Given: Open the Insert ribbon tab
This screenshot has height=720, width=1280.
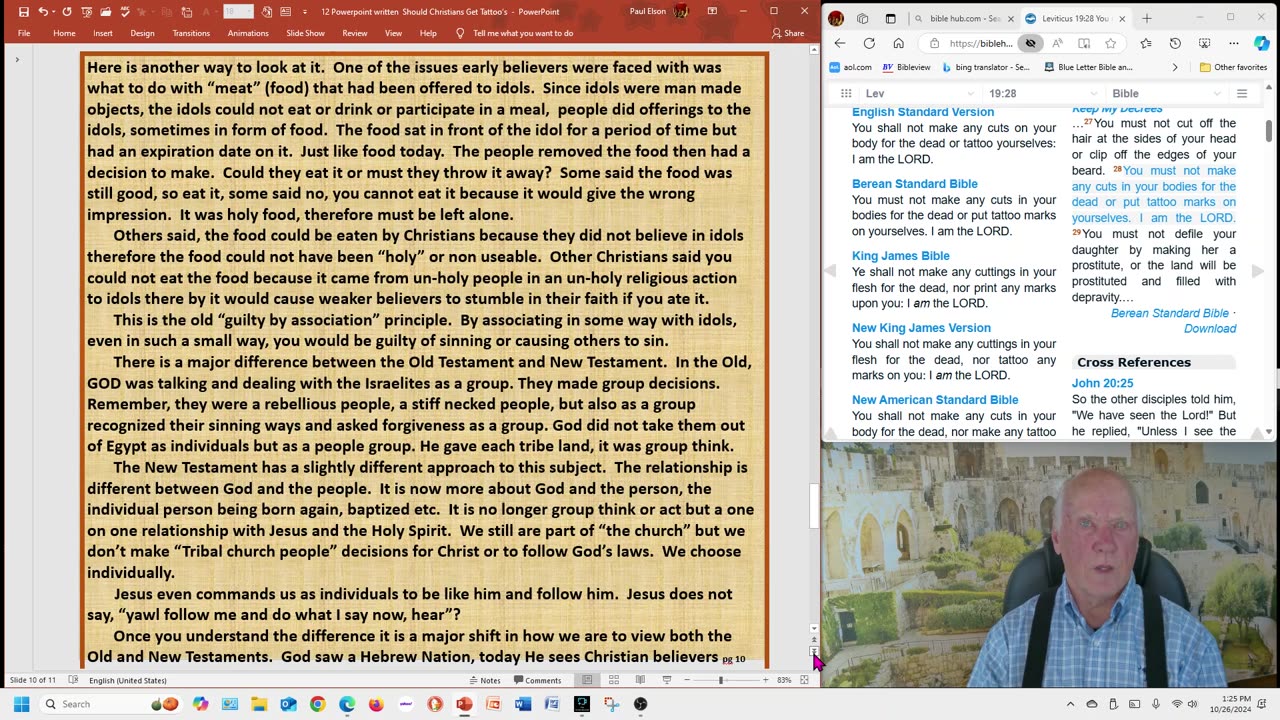Looking at the screenshot, I should pos(103,33).
